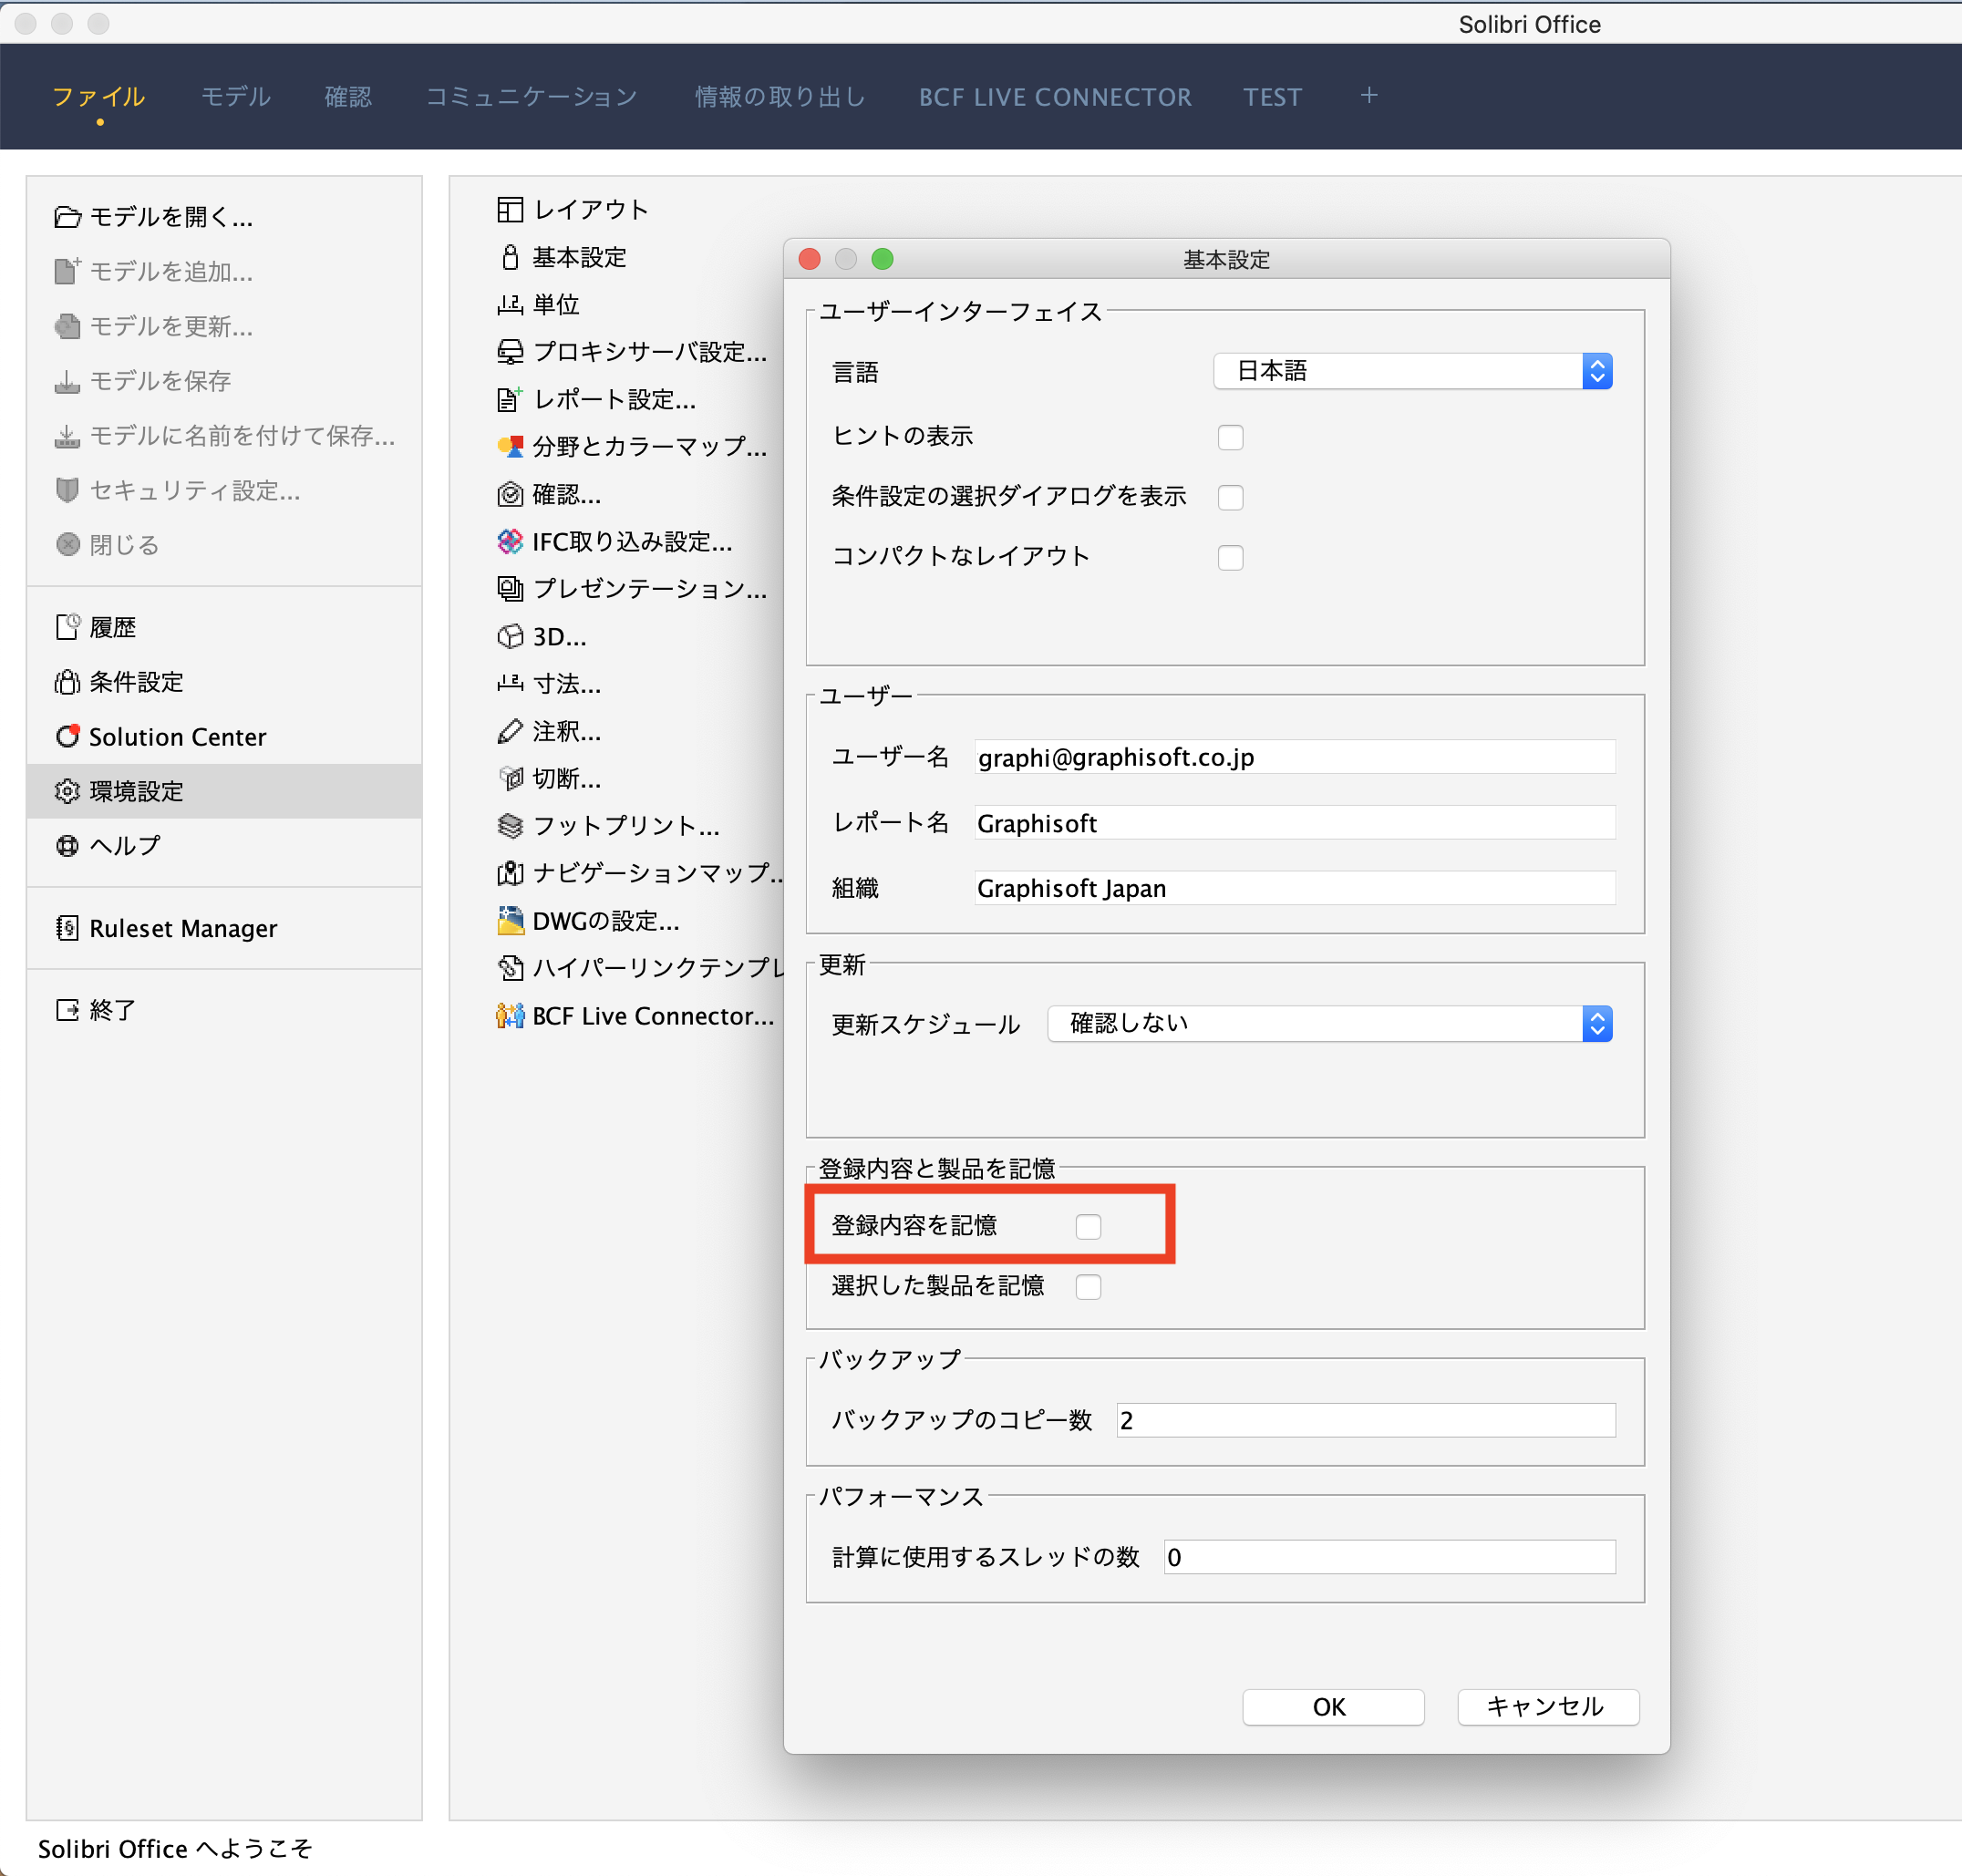Click the IFC取り込み設定 icon
Image resolution: width=1962 pixels, height=1876 pixels.
coord(510,541)
